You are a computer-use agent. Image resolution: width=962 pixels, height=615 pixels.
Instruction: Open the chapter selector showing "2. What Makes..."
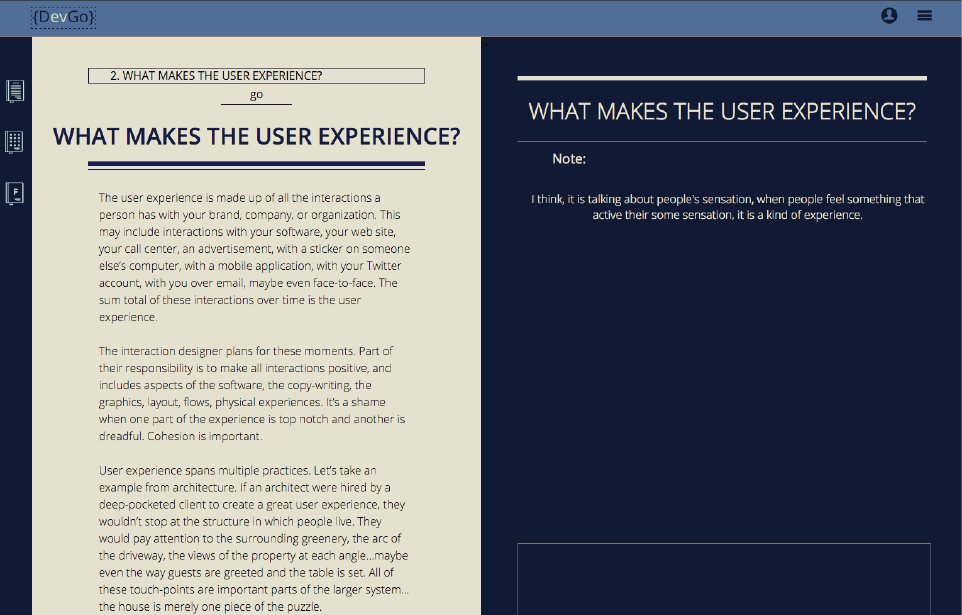pos(256,76)
